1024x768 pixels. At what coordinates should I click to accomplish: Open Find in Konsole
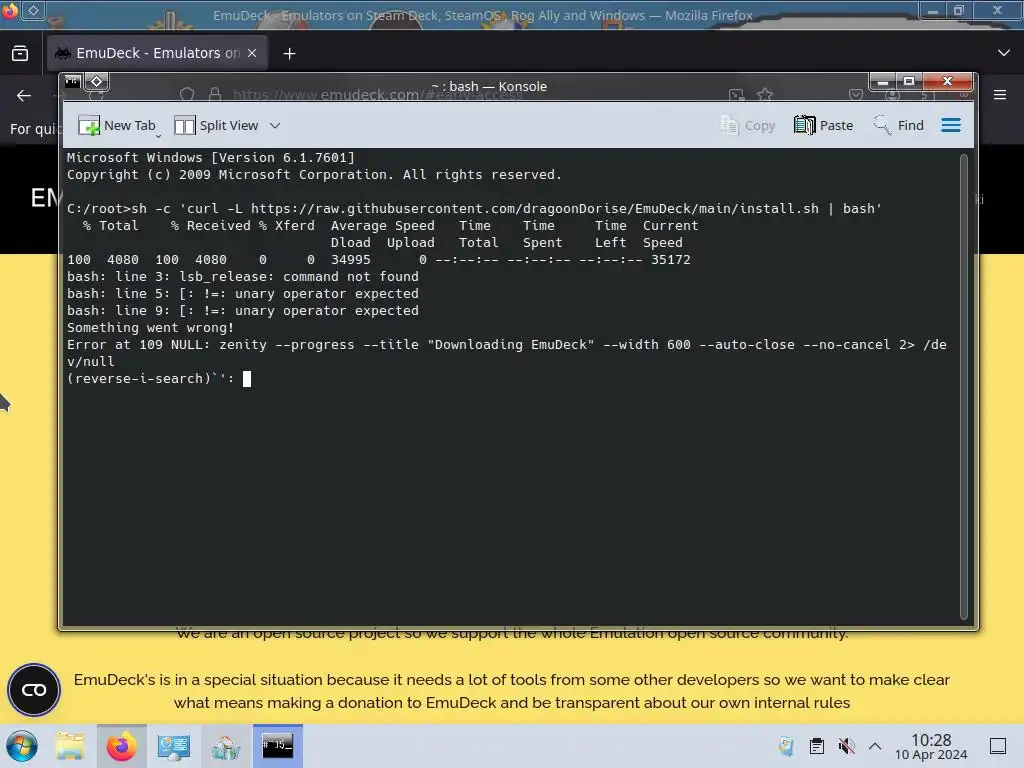[x=899, y=125]
